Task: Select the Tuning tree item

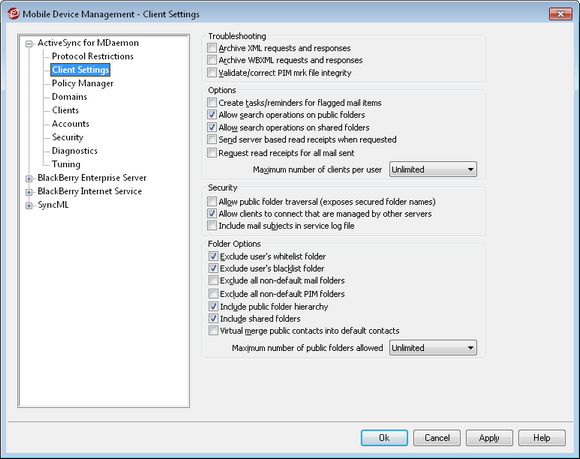Action: click(66, 164)
